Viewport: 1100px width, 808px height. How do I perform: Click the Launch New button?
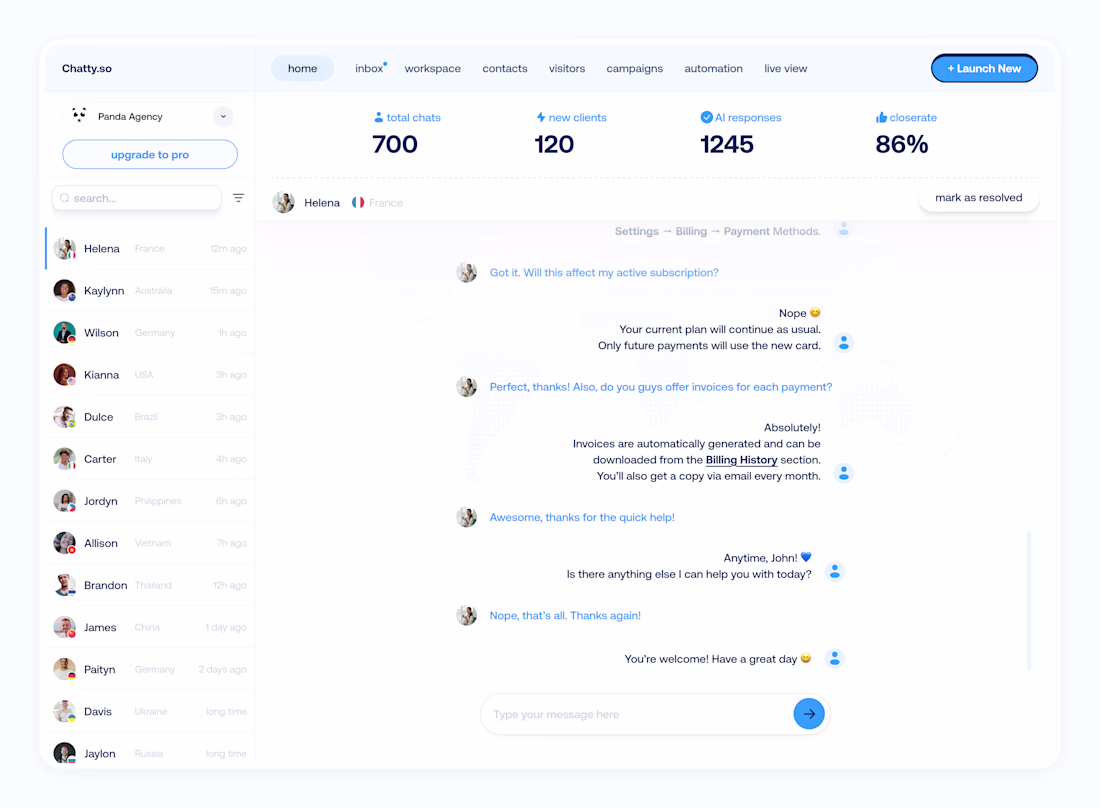[984, 68]
